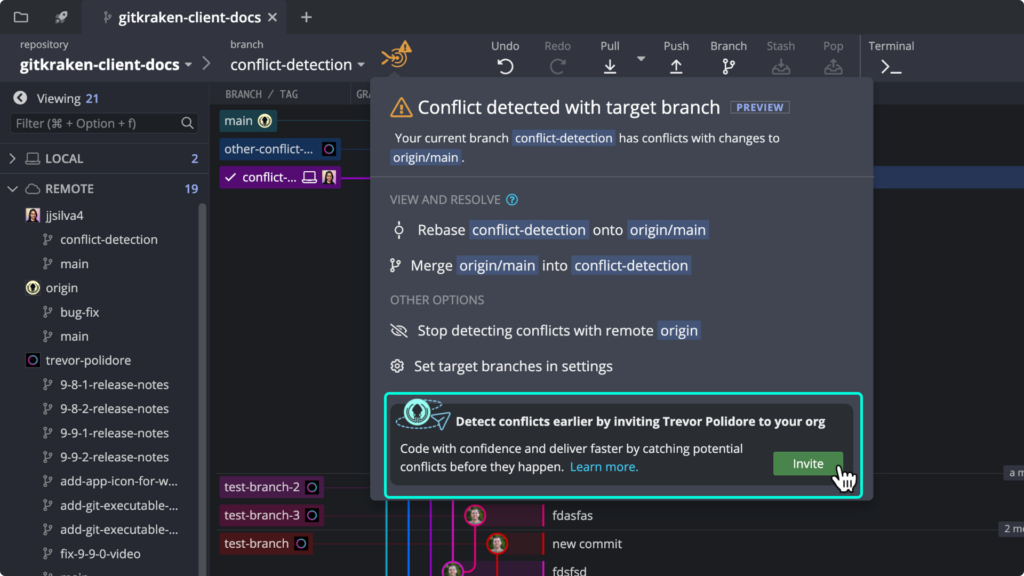The height and width of the screenshot is (576, 1024).
Task: Collapse the REMOTE section
Action: tap(13, 189)
